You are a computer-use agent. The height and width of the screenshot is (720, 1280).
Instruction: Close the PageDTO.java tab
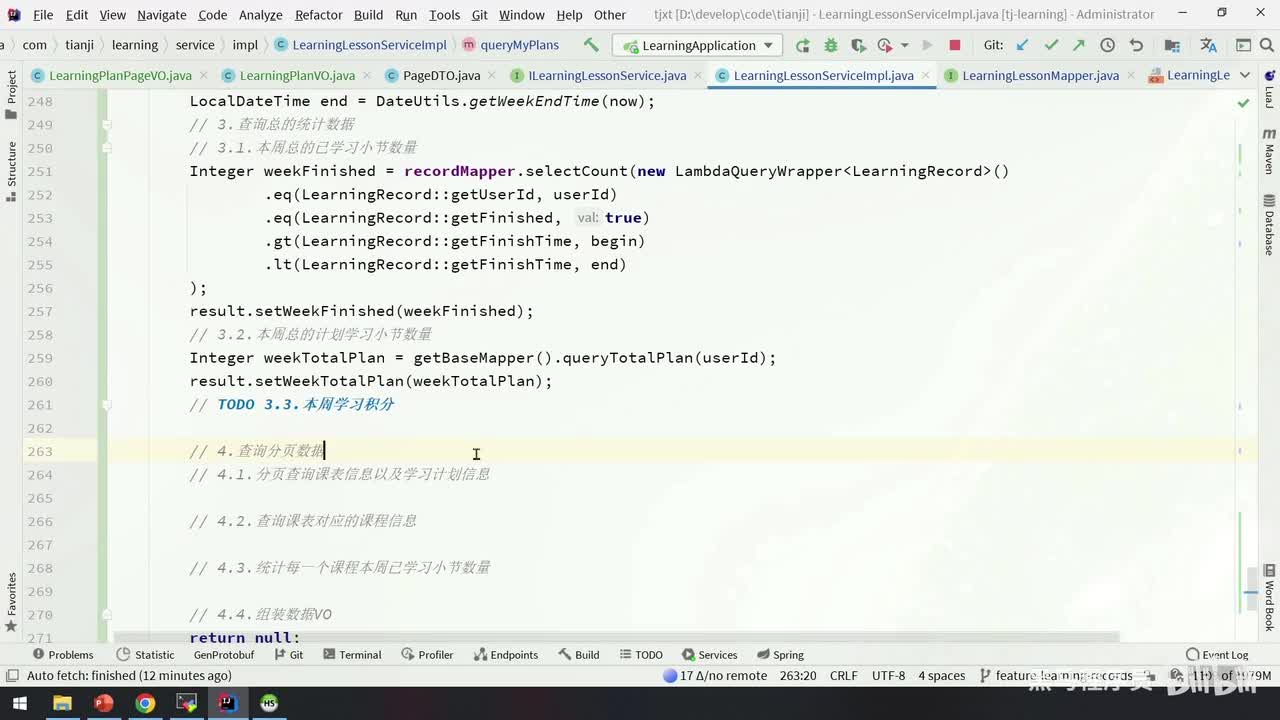pos(491,75)
